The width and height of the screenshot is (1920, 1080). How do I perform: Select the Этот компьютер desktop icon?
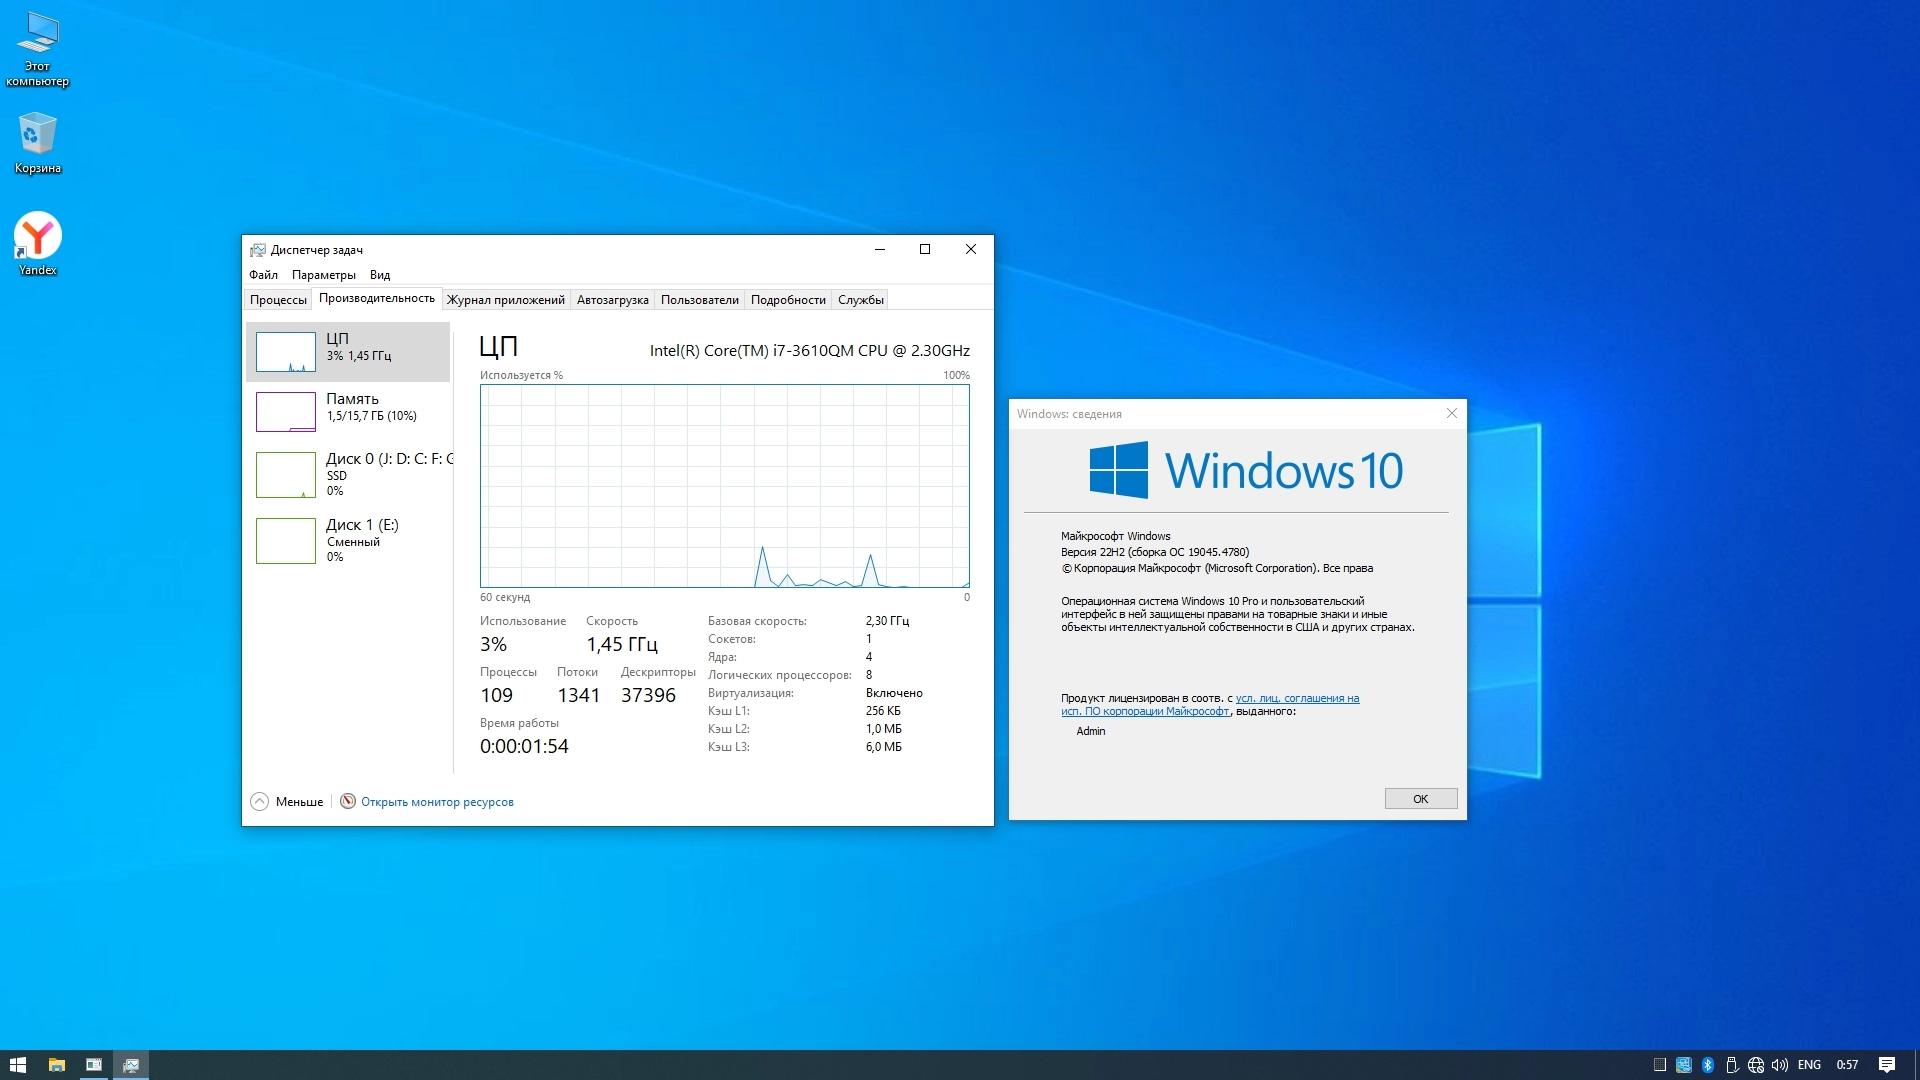[38, 36]
